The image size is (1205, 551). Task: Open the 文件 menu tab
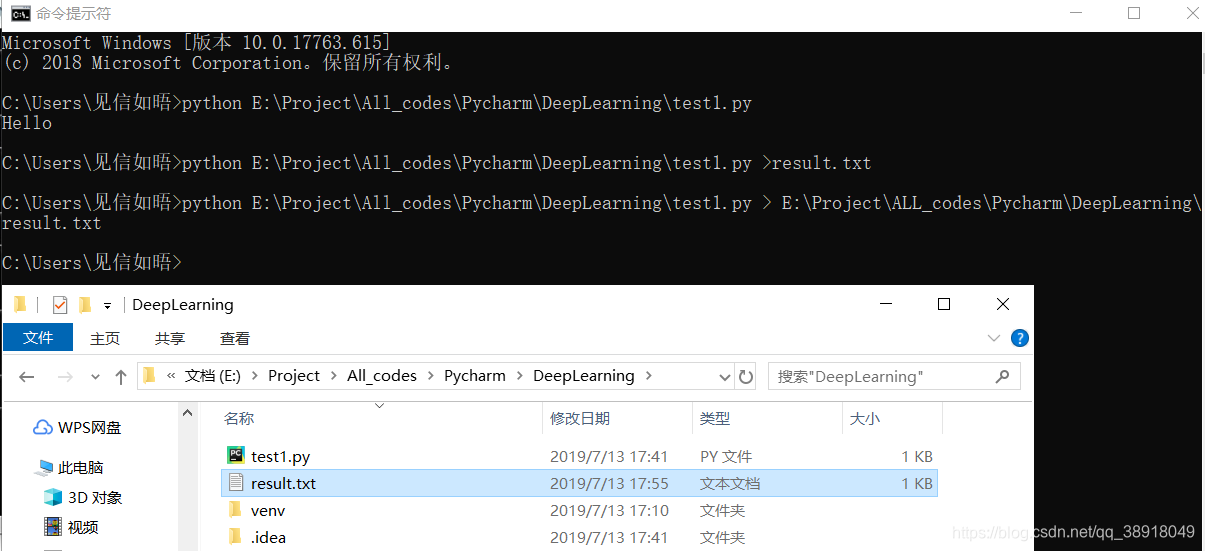pyautogui.click(x=38, y=337)
